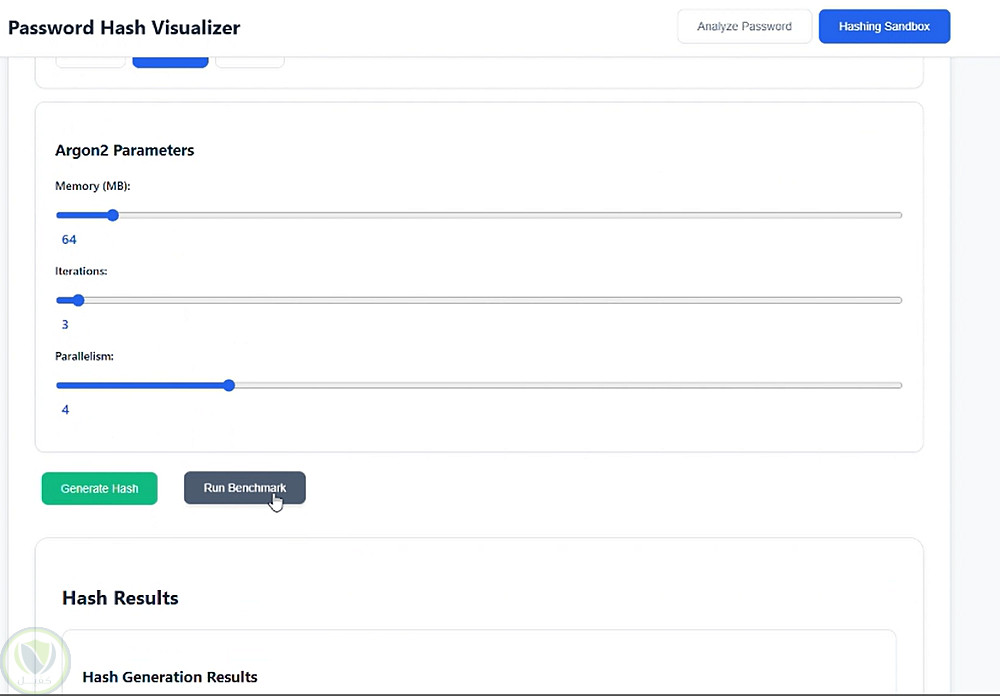The image size is (1000, 696).
Task: Click the parallelism value 4 label
Action: pyautogui.click(x=65, y=410)
